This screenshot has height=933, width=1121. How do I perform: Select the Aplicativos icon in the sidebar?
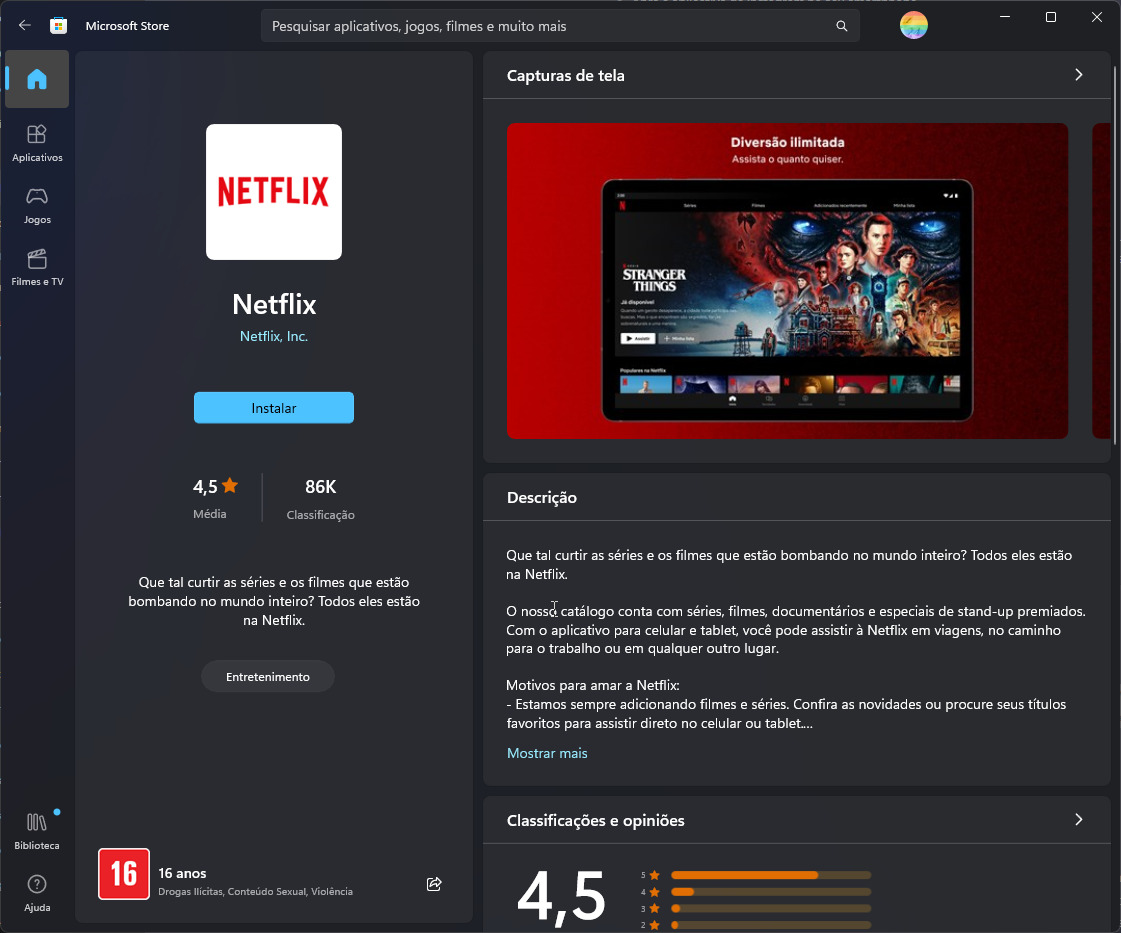click(x=37, y=140)
